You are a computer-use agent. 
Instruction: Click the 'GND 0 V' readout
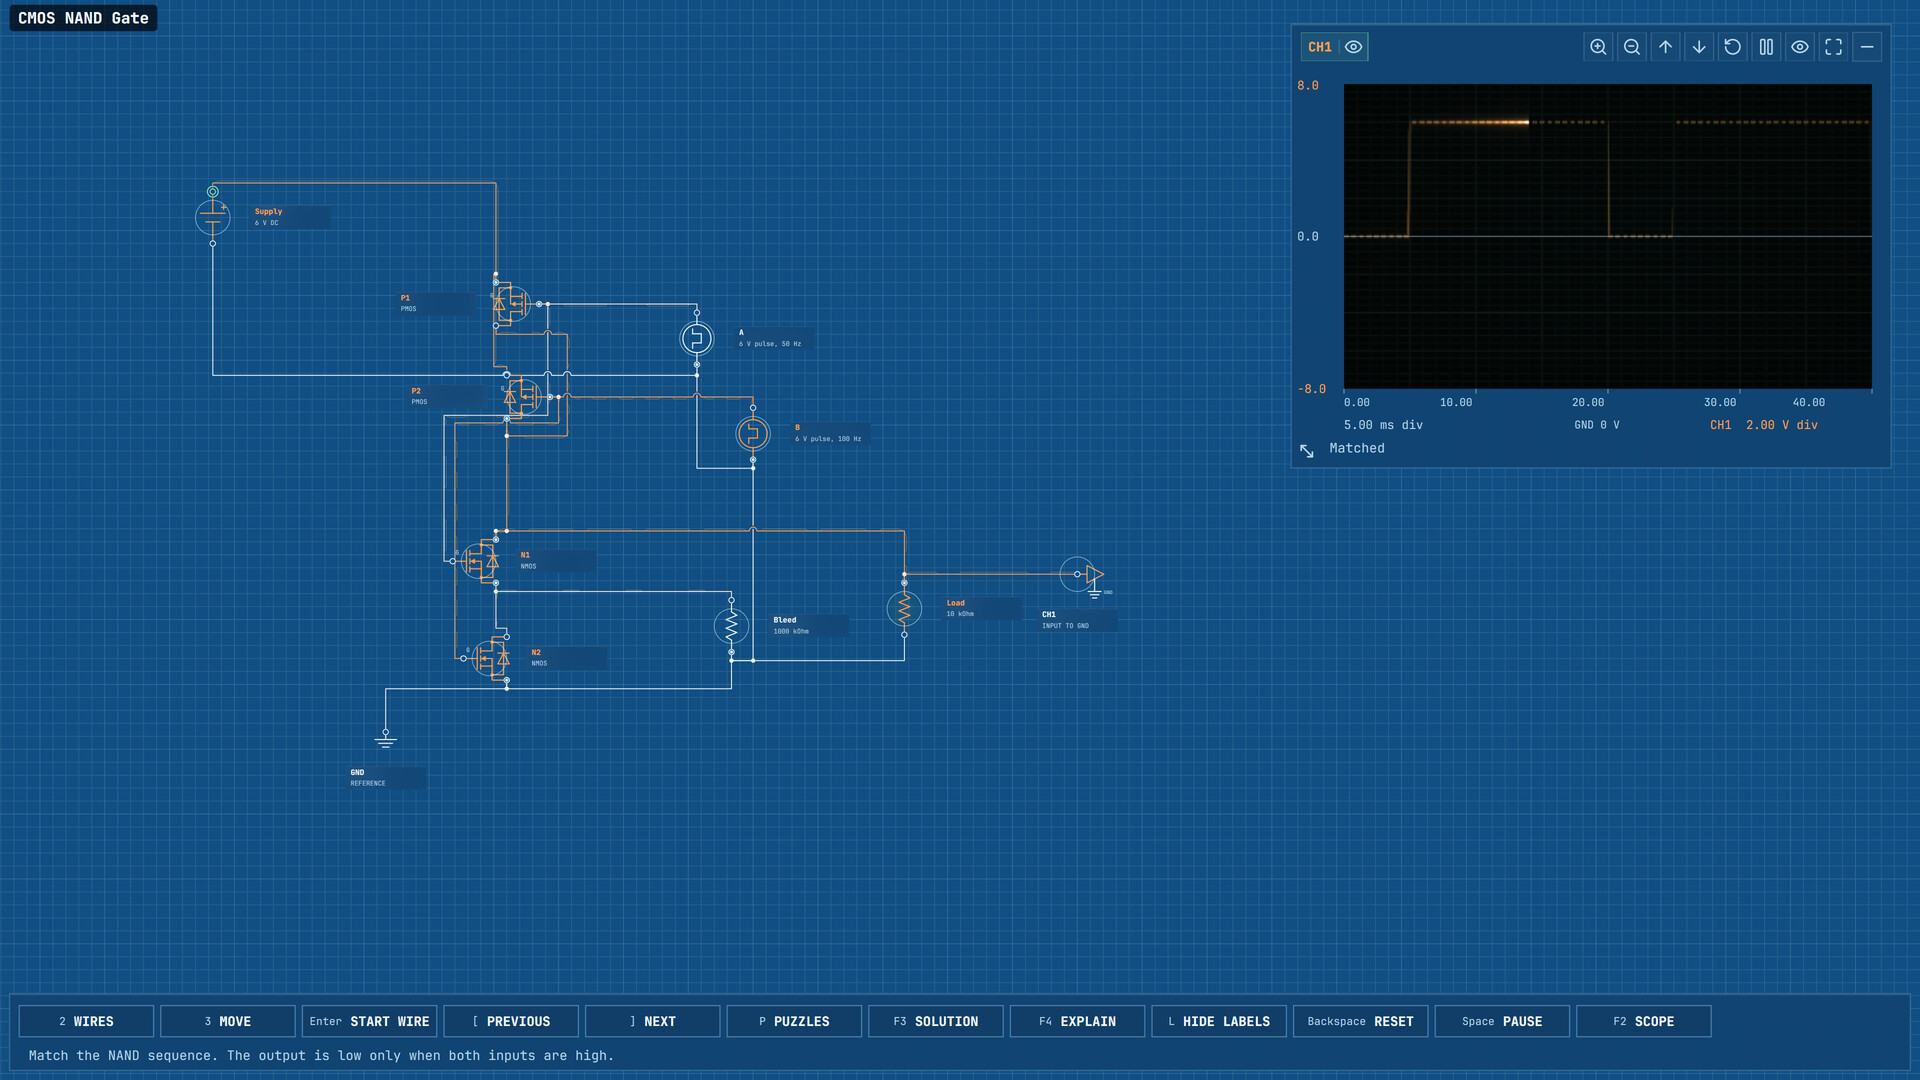1597,425
